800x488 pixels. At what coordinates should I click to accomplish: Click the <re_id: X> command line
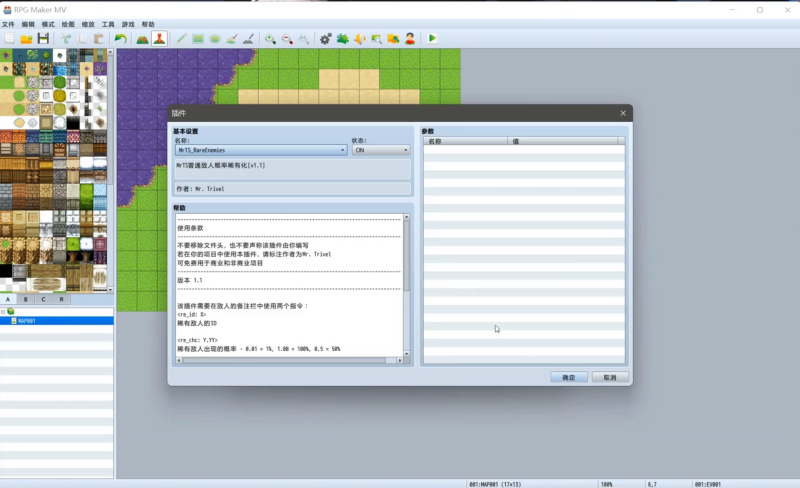tap(191, 314)
